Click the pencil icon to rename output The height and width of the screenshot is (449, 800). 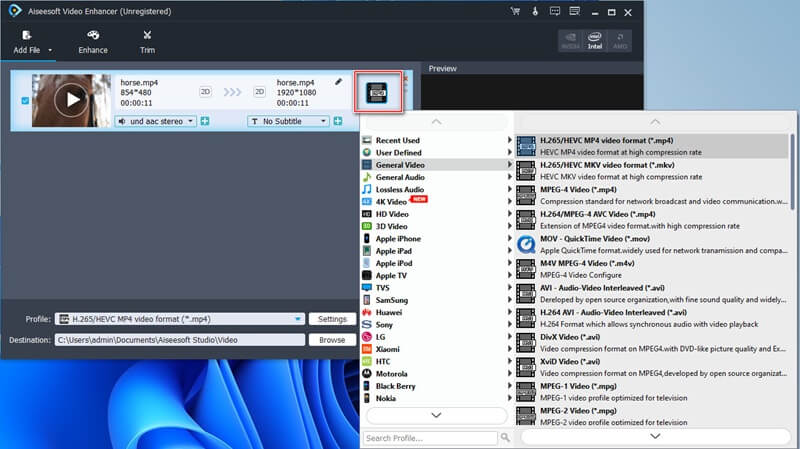(338, 81)
